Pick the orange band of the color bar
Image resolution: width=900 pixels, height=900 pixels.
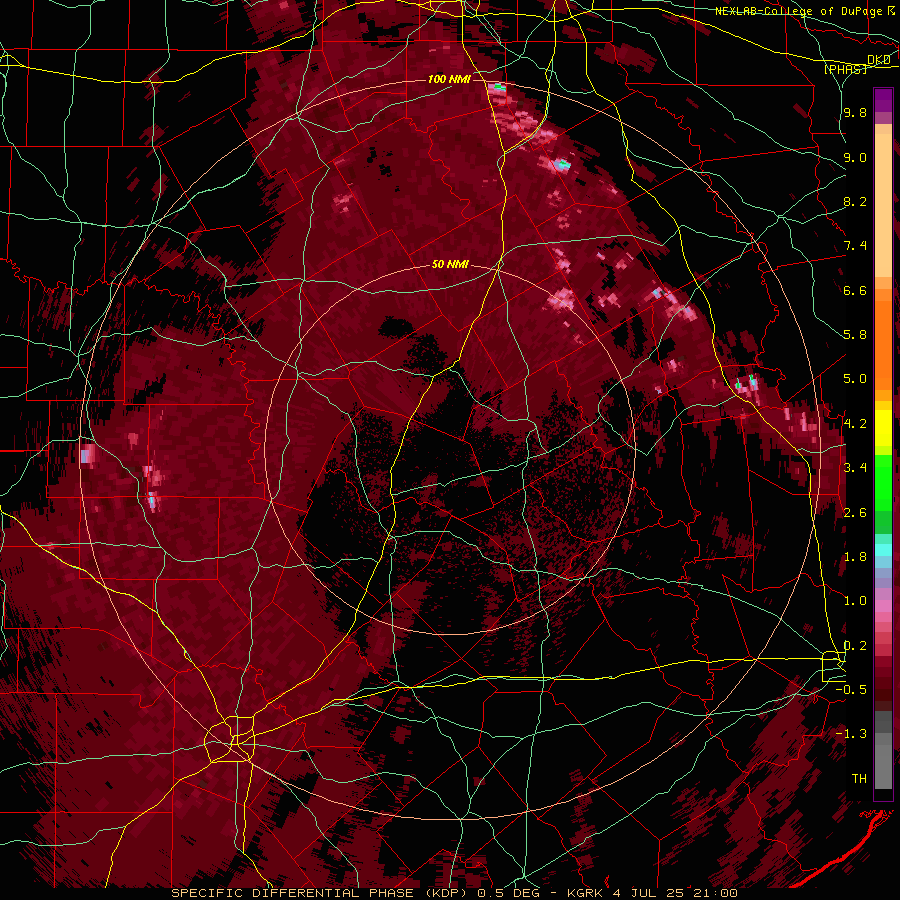pyautogui.click(x=883, y=344)
